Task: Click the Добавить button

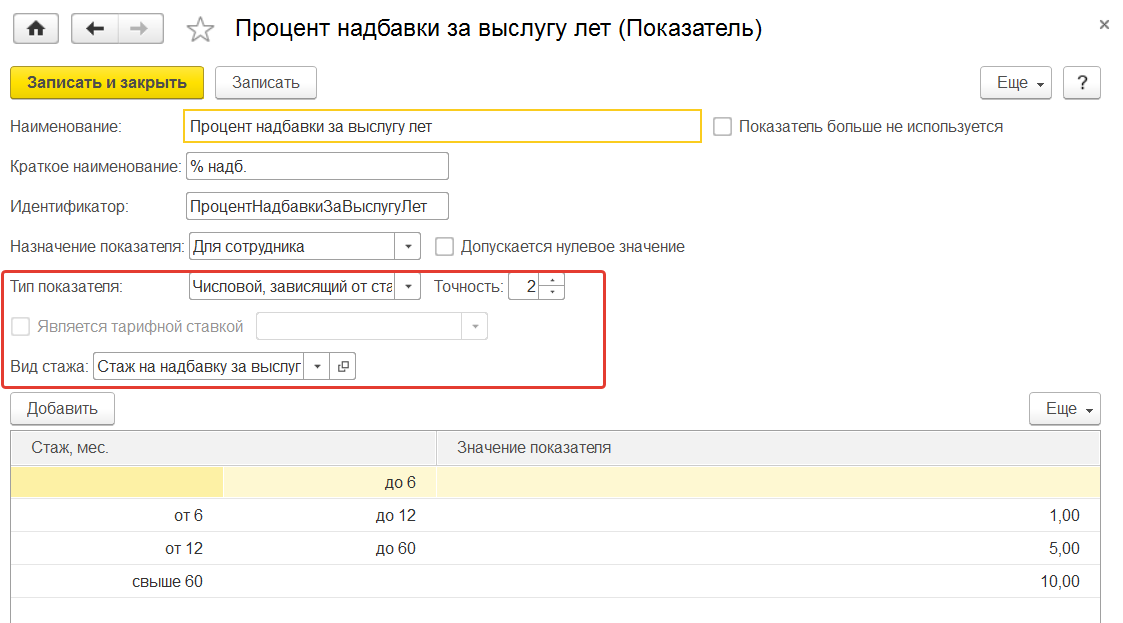Action: [x=62, y=408]
